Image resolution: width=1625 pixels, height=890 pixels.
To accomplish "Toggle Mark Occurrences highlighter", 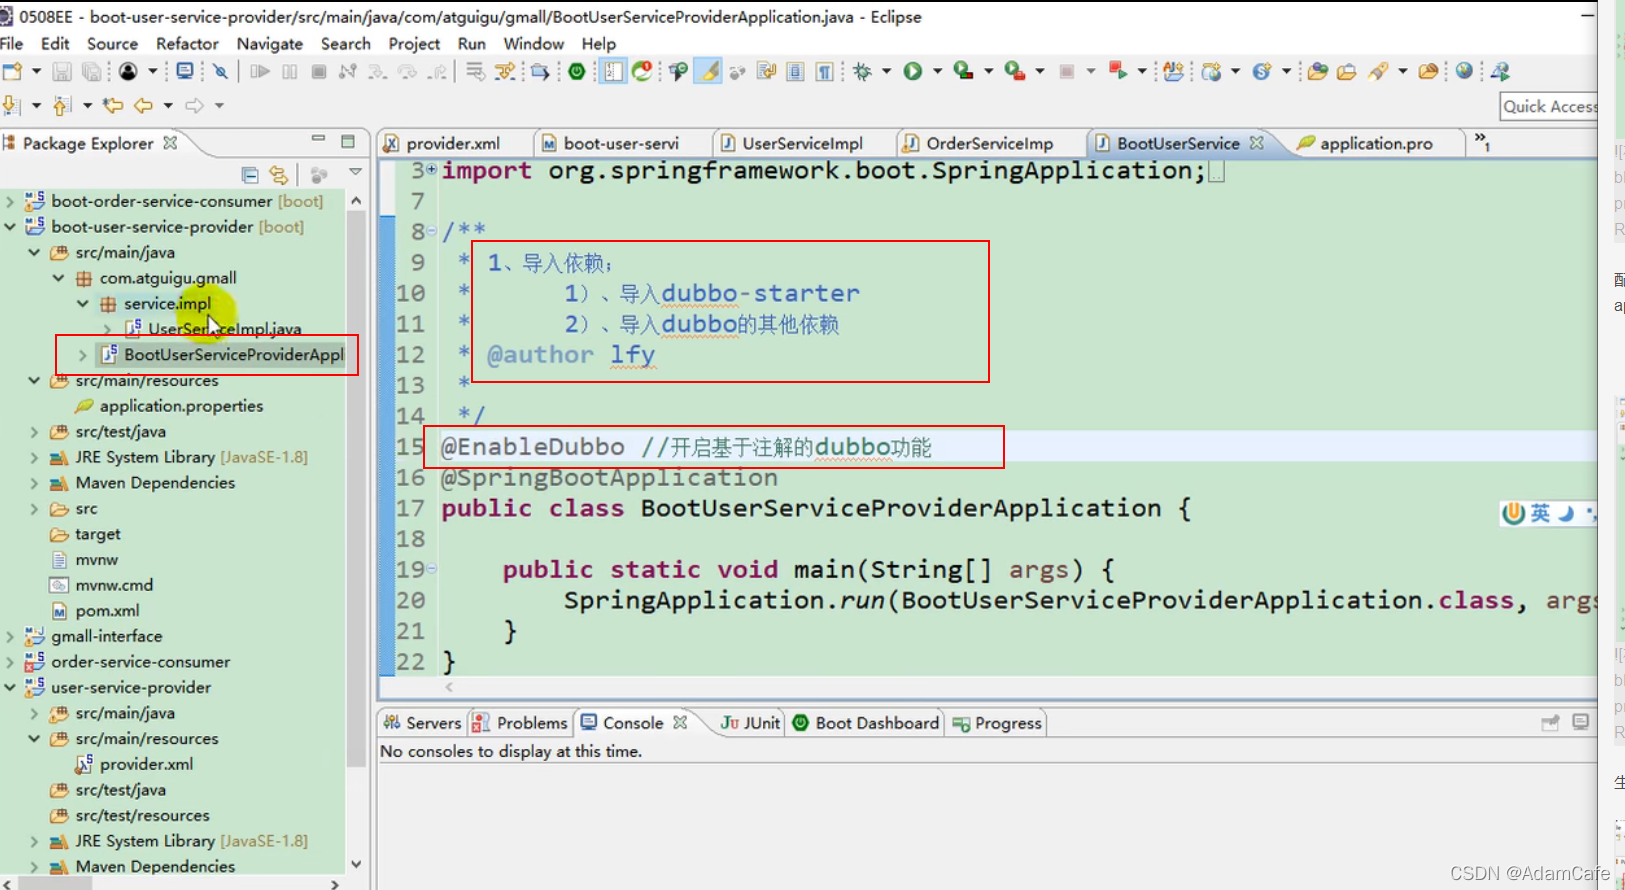I will coord(709,71).
